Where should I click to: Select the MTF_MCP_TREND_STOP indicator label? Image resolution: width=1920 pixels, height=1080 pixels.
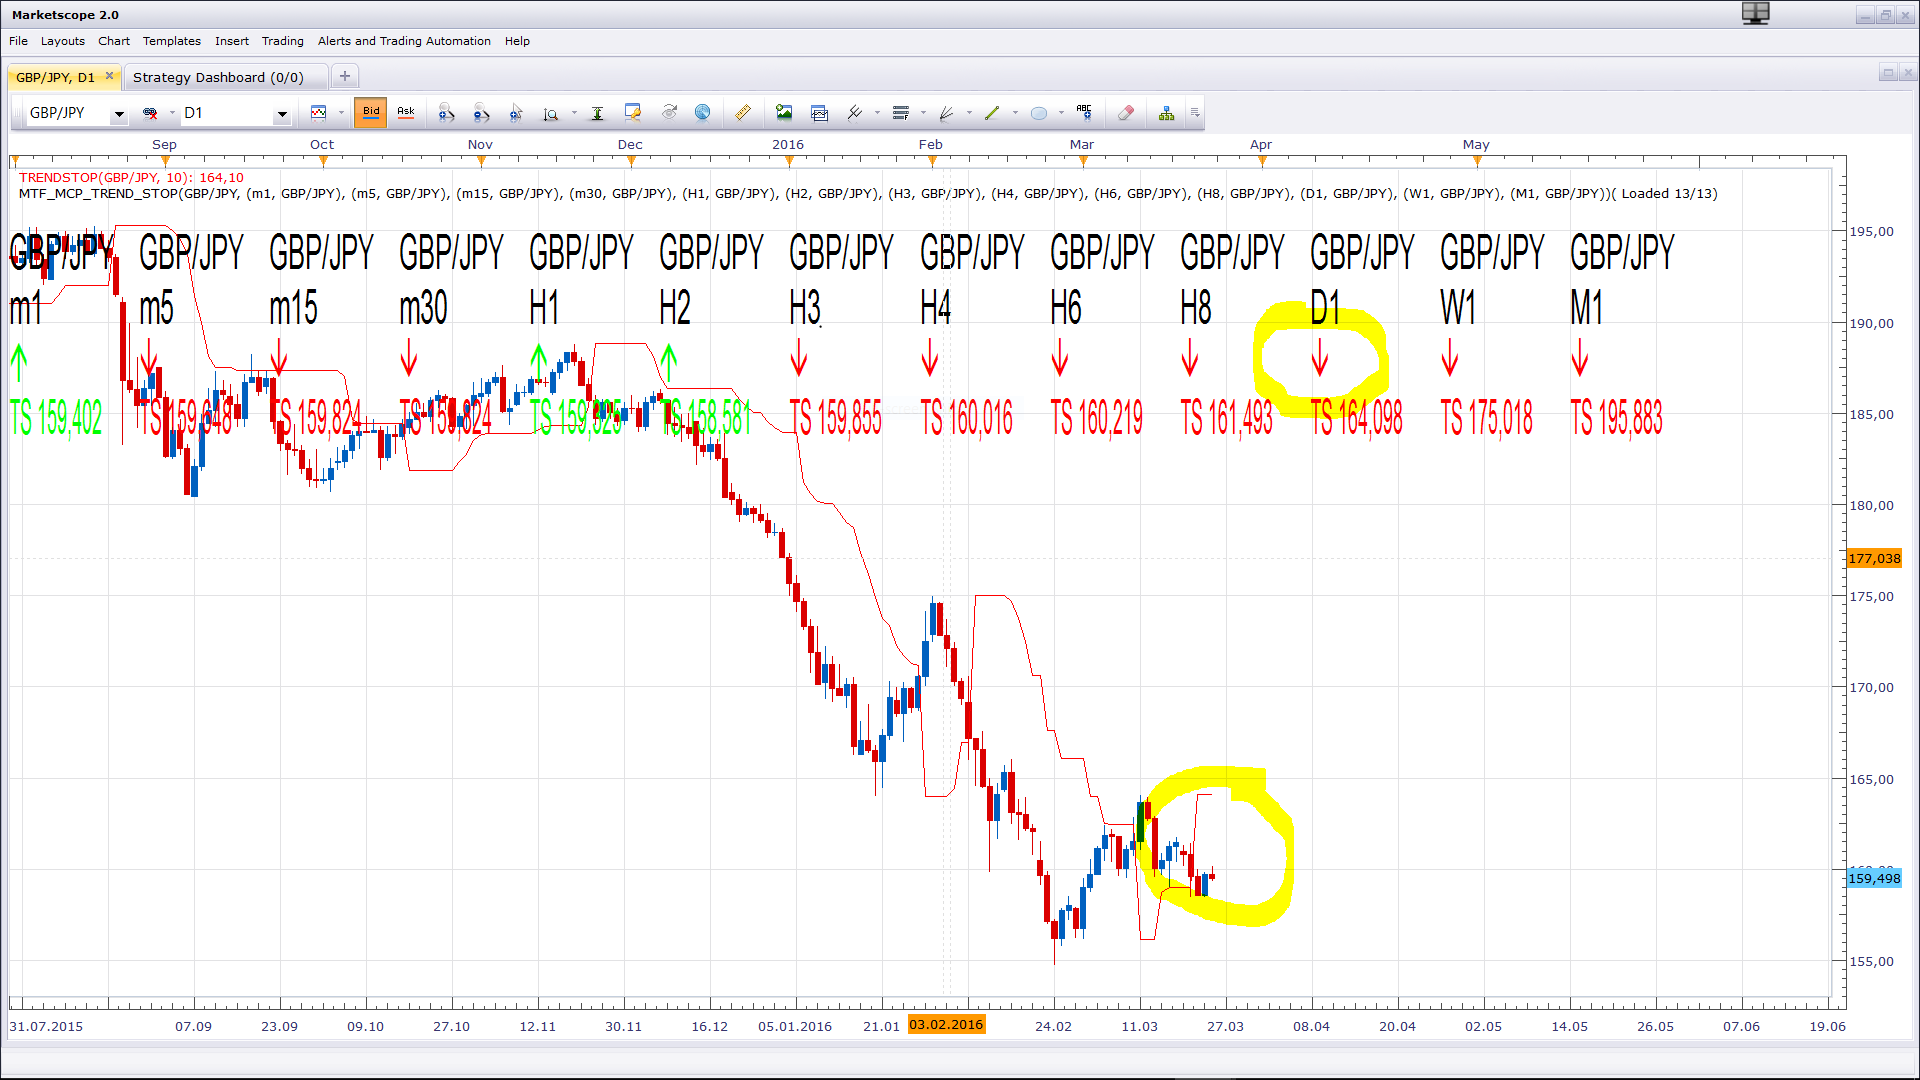(x=868, y=194)
